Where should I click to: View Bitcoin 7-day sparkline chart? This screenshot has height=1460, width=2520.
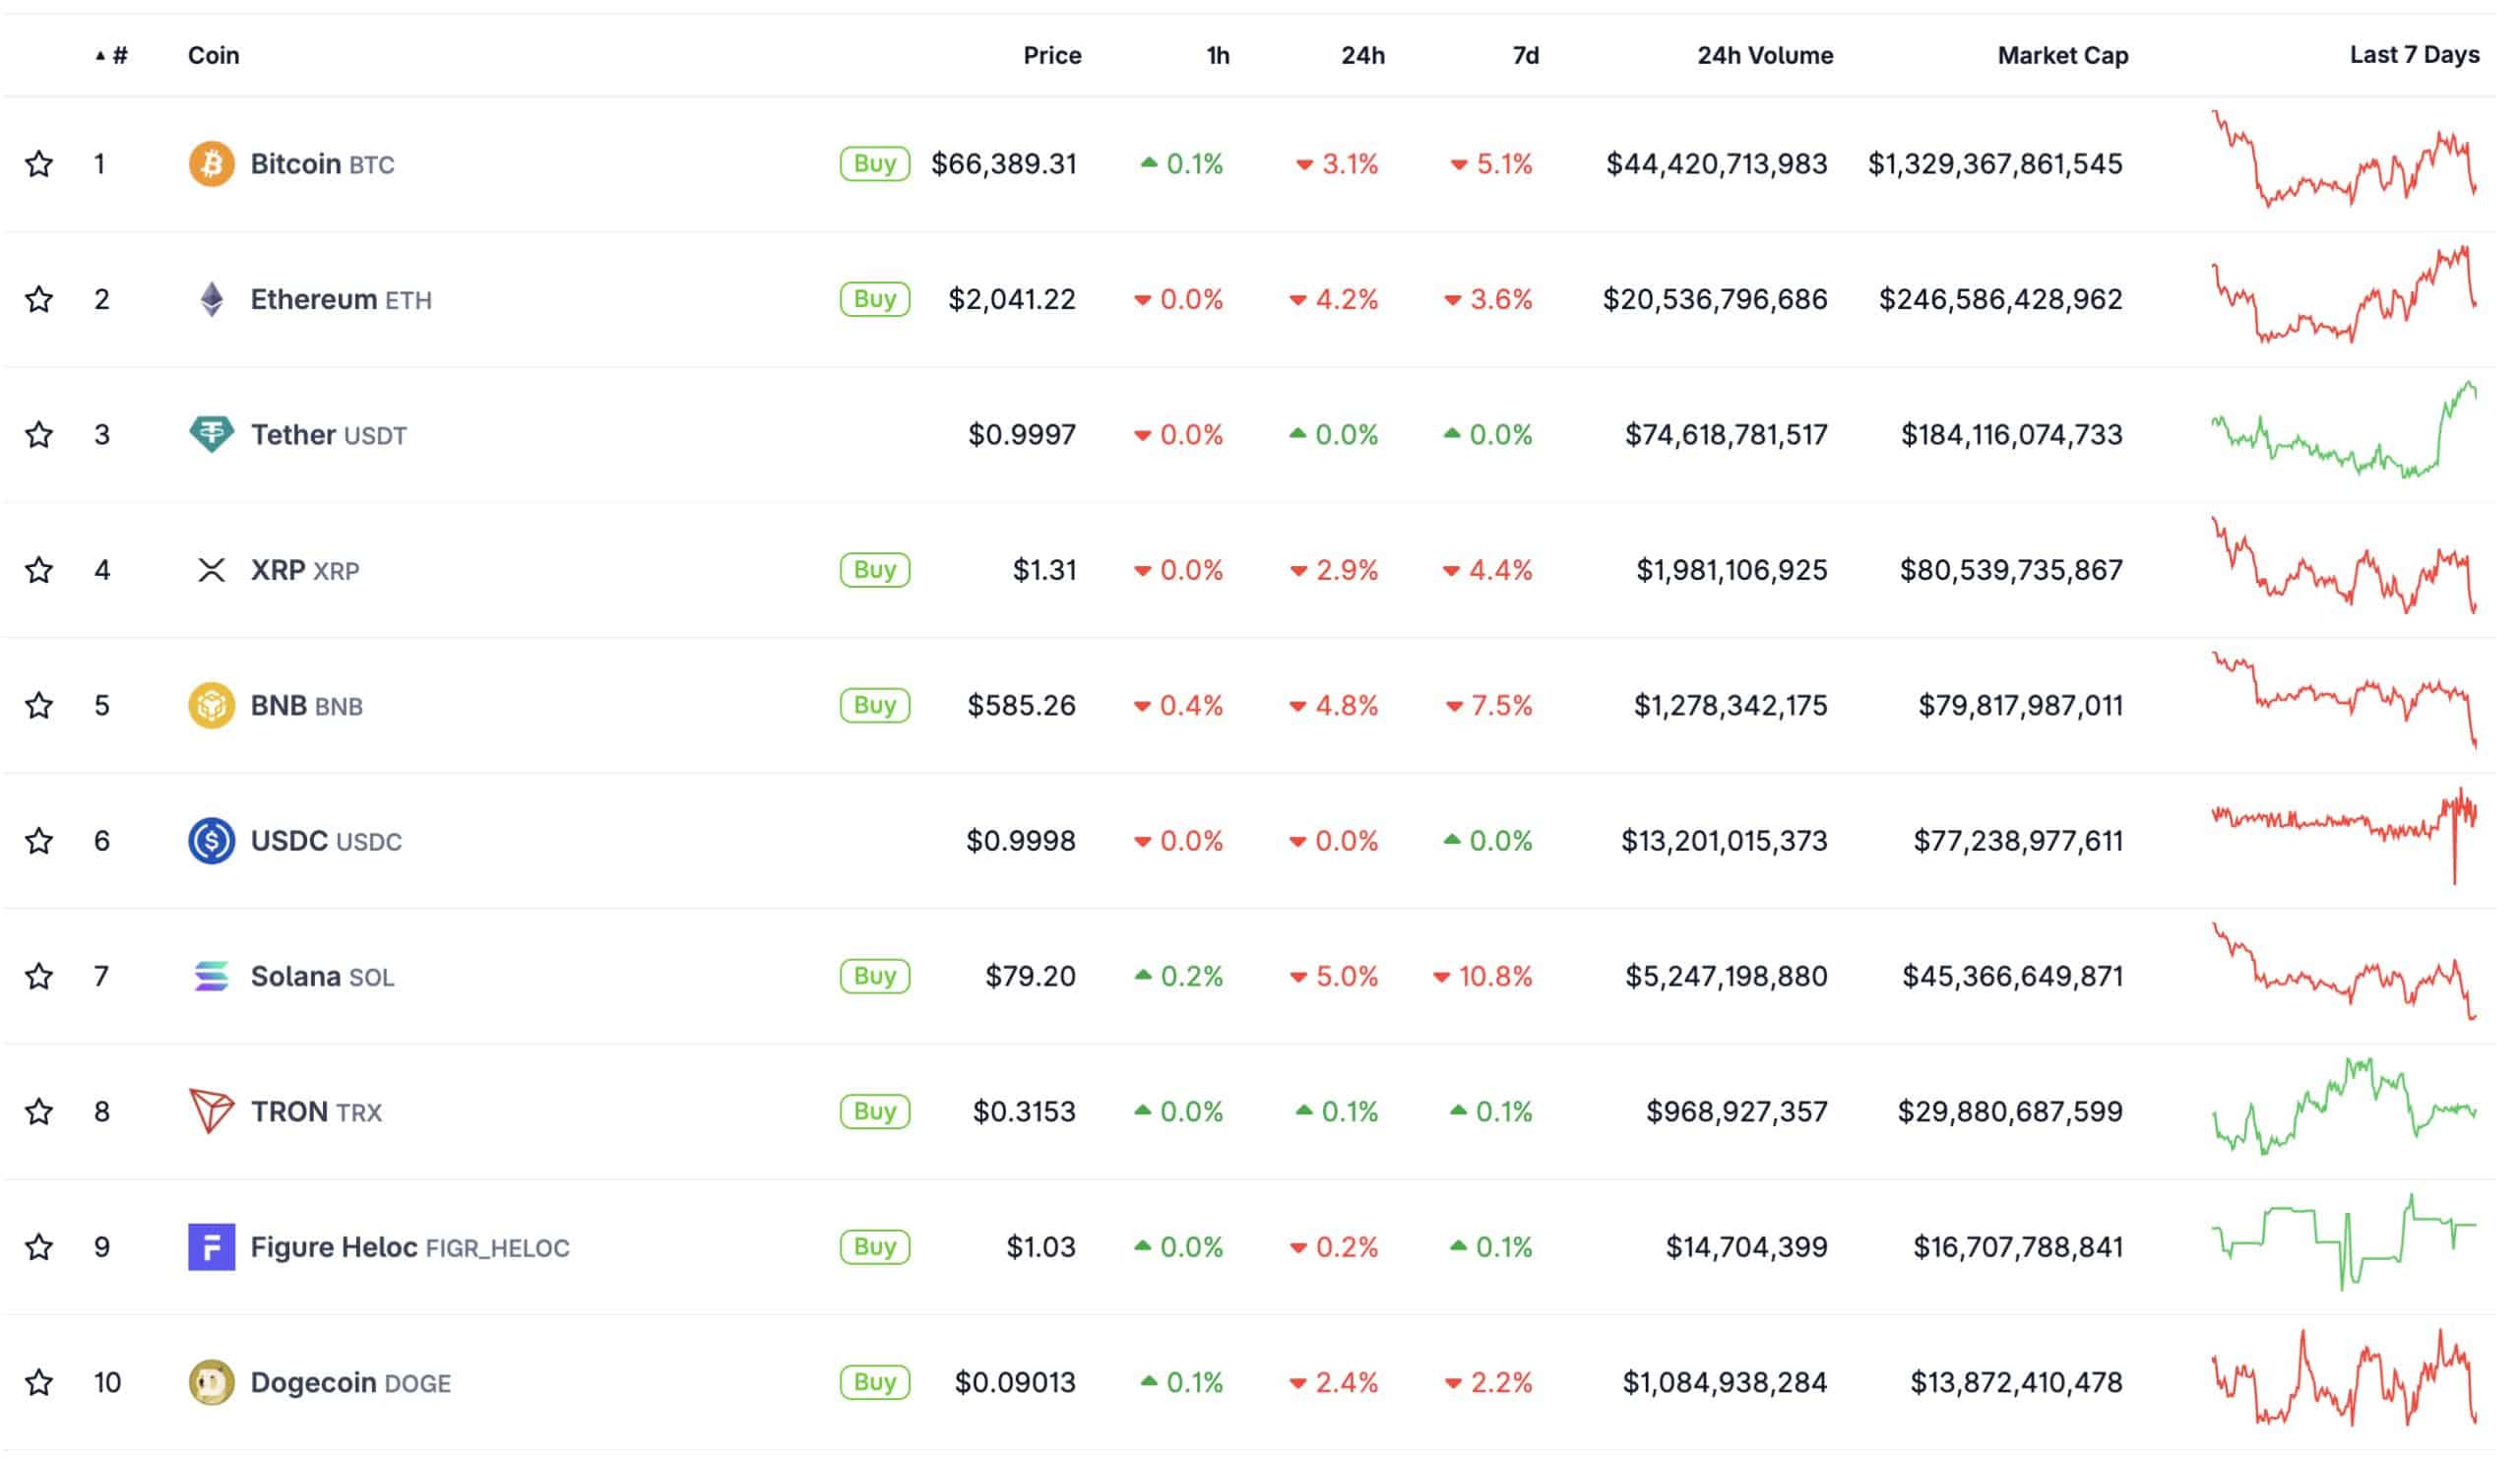(2345, 159)
